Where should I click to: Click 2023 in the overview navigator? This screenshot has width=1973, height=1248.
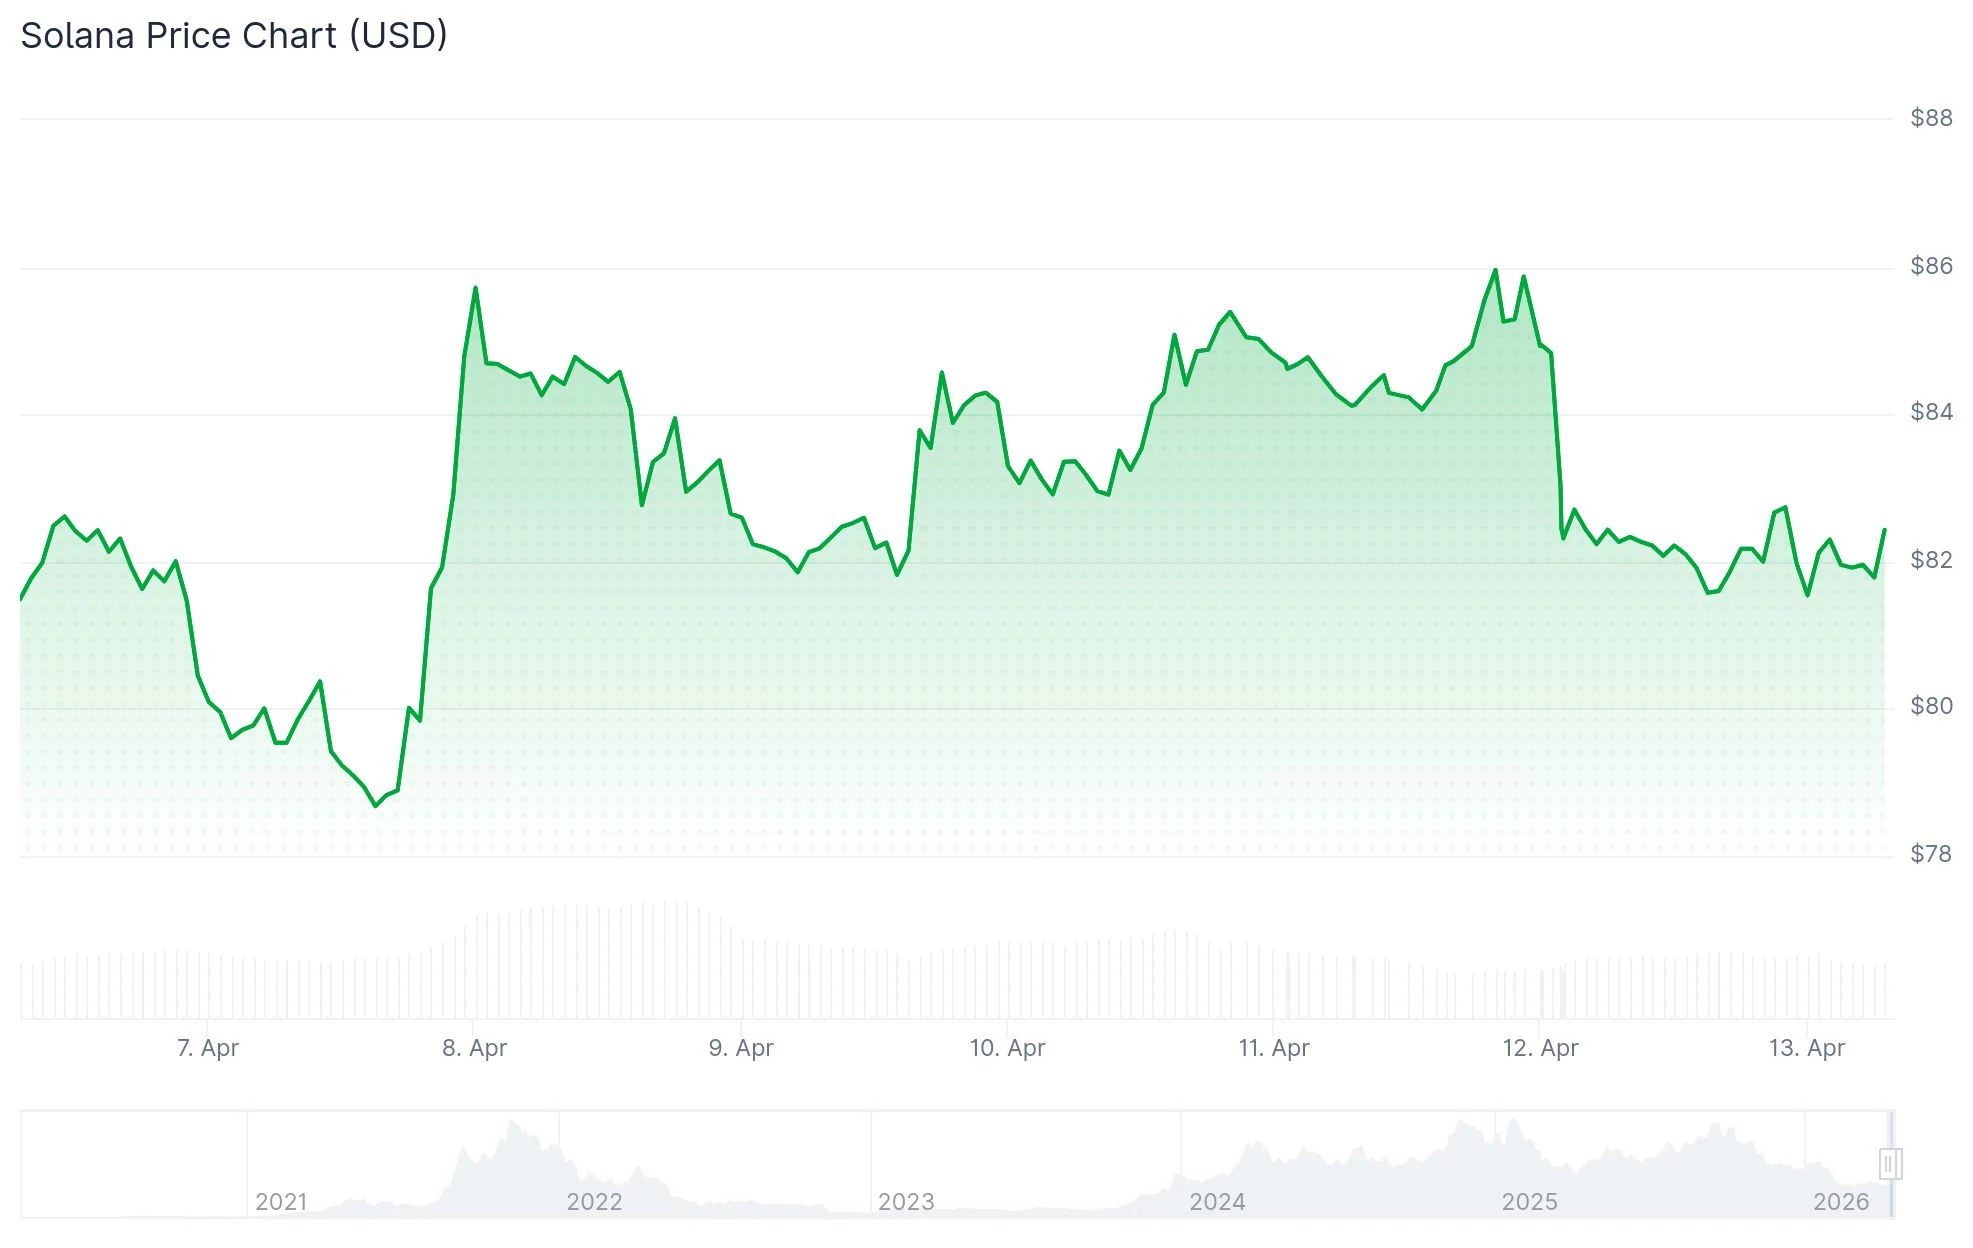click(x=906, y=1201)
